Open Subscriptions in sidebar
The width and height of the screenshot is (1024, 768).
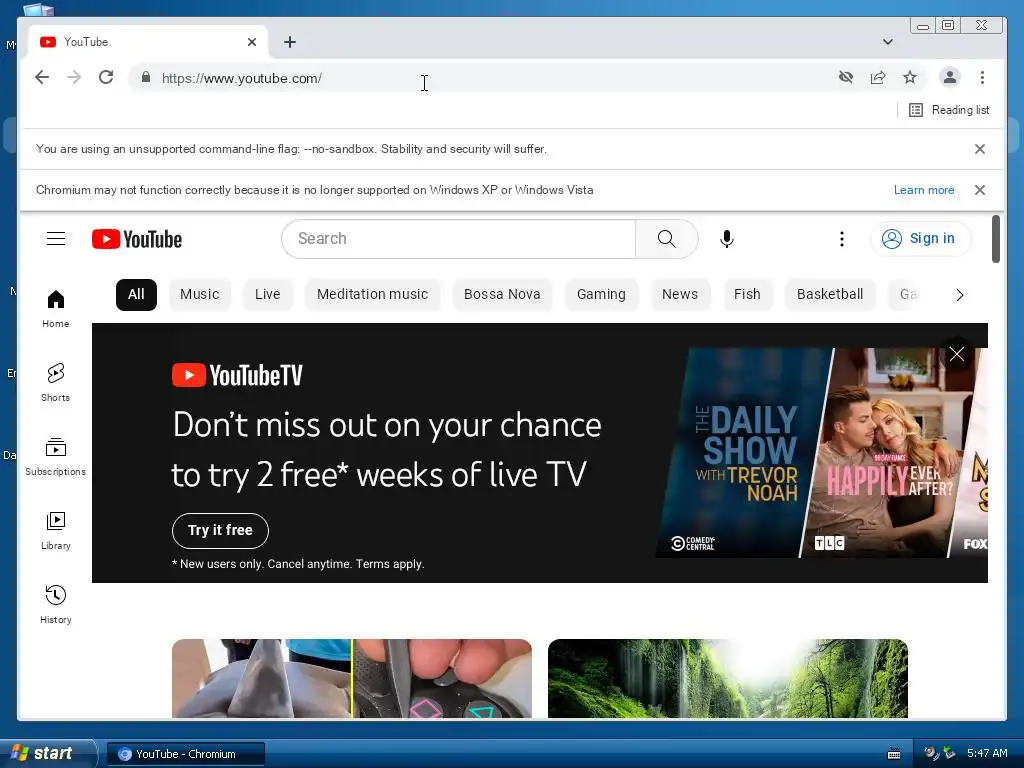click(x=56, y=456)
